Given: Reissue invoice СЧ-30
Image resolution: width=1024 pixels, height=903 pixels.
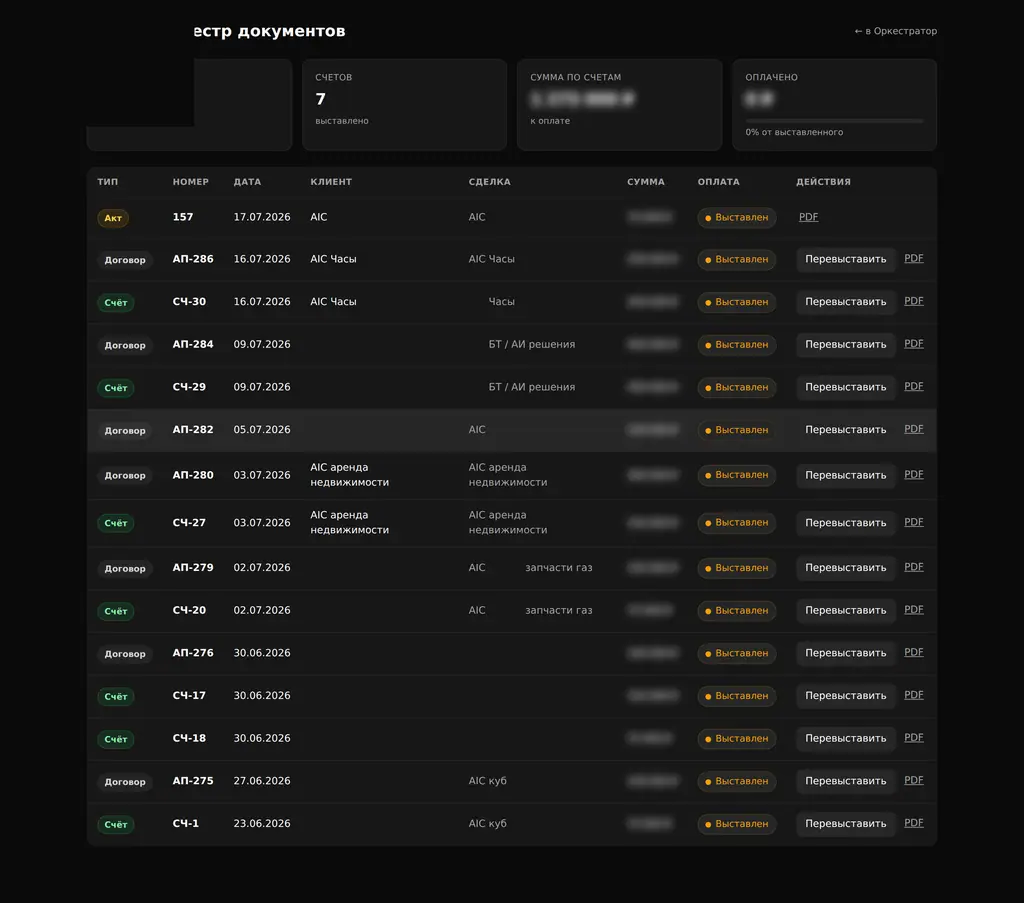Looking at the screenshot, I should point(845,302).
